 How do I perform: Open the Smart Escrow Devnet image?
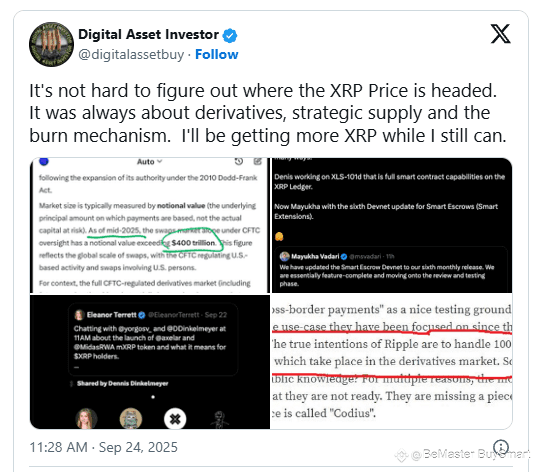pyautogui.click(x=391, y=225)
